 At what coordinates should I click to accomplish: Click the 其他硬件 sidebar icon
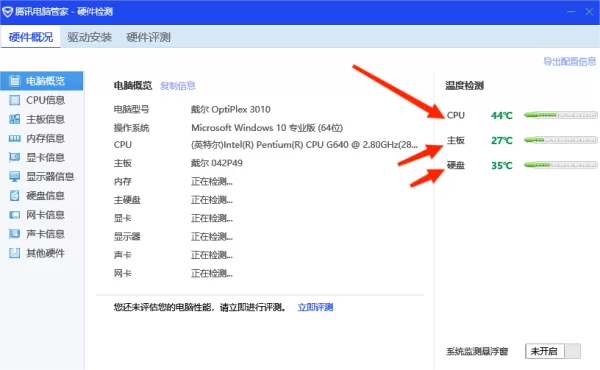pos(15,253)
